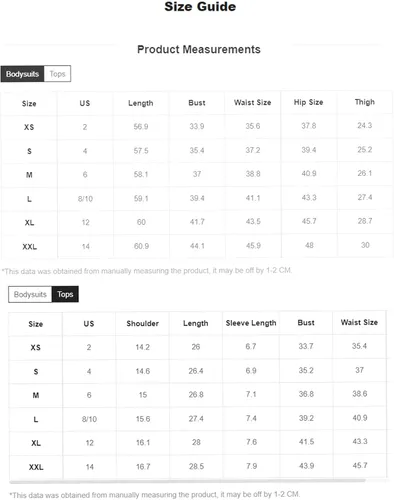Click the Shoulder column header
This screenshot has width=394, height=500.
[143, 323]
